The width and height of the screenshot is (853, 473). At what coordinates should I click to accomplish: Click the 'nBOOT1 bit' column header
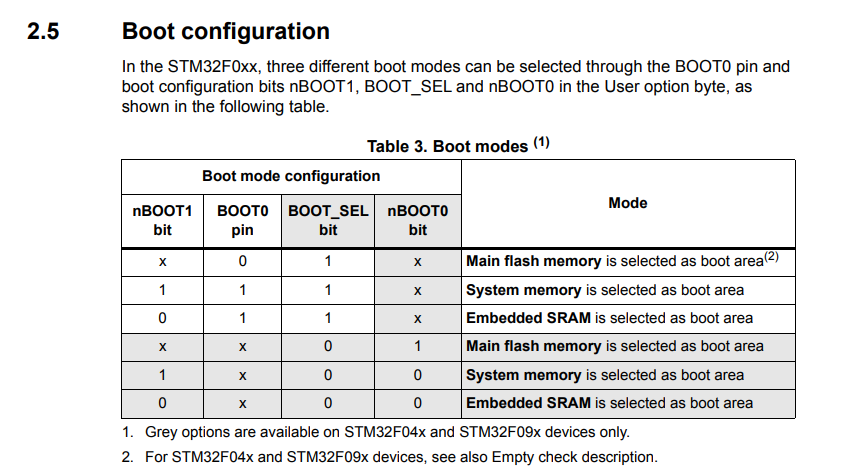(162, 220)
